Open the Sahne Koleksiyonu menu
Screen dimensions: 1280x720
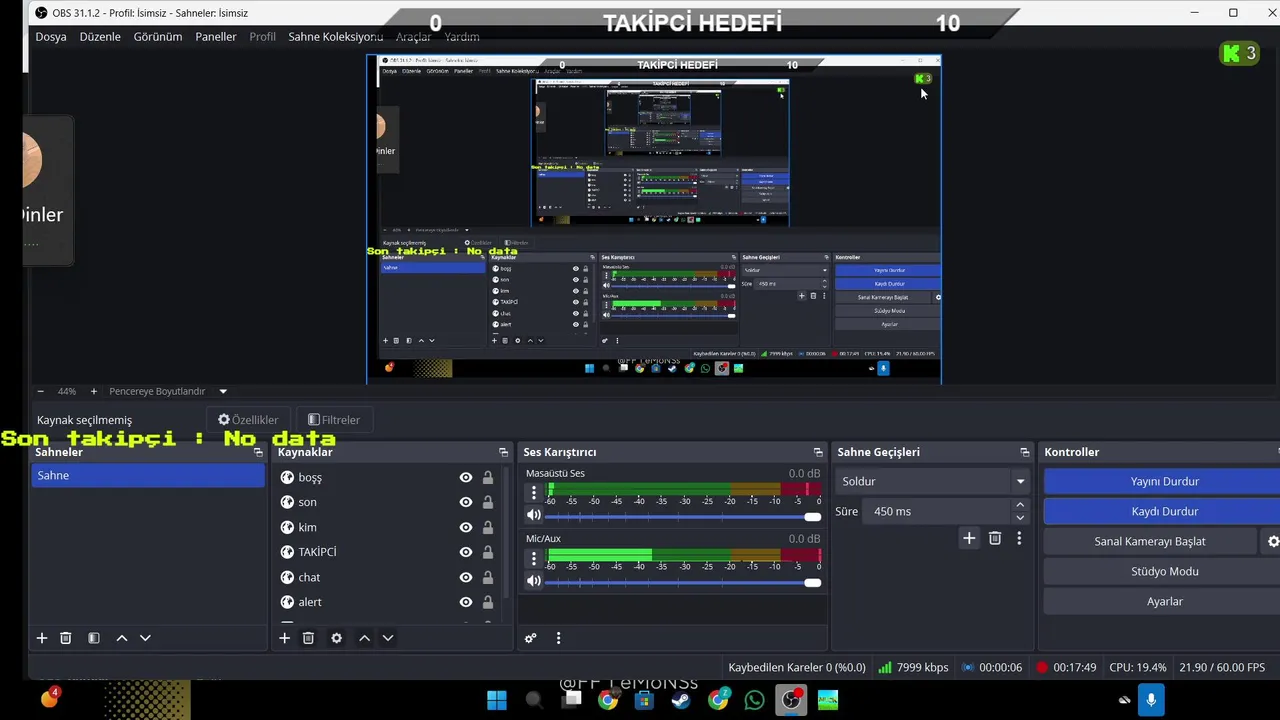pyautogui.click(x=335, y=37)
